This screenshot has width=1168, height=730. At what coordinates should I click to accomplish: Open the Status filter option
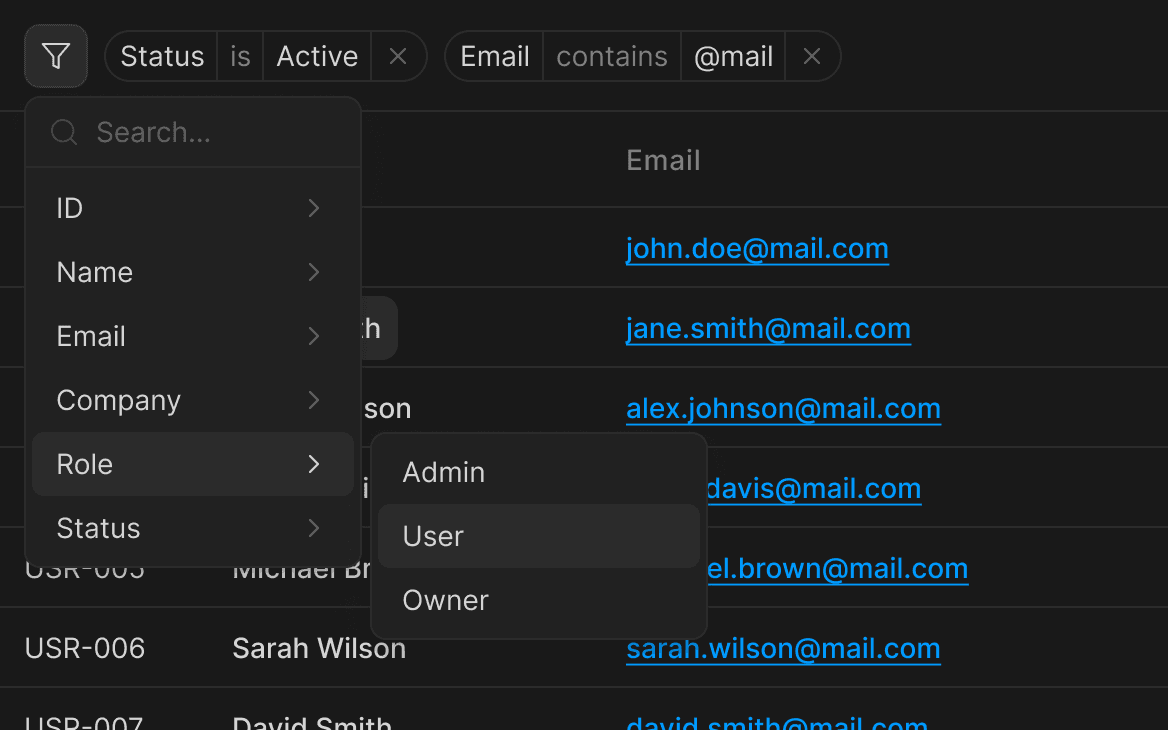[x=99, y=528]
